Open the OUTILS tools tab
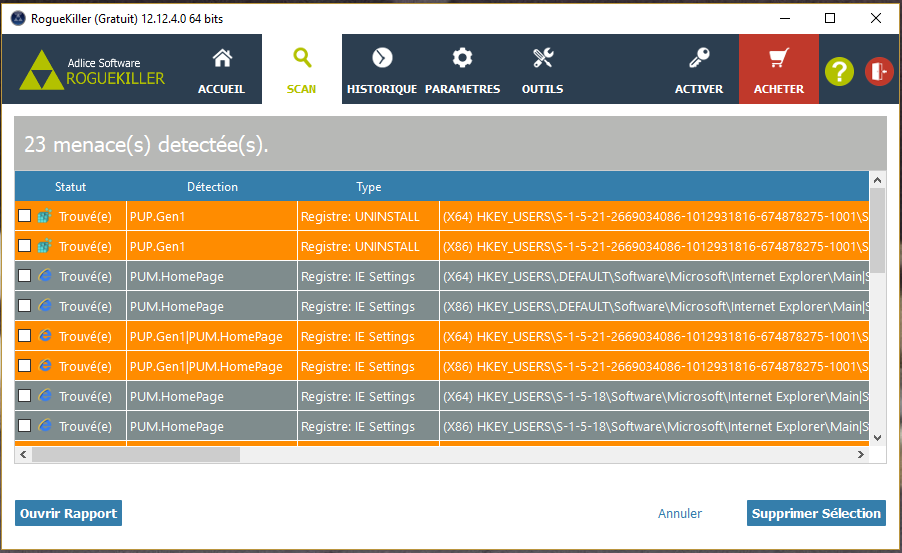This screenshot has width=902, height=553. pos(542,70)
